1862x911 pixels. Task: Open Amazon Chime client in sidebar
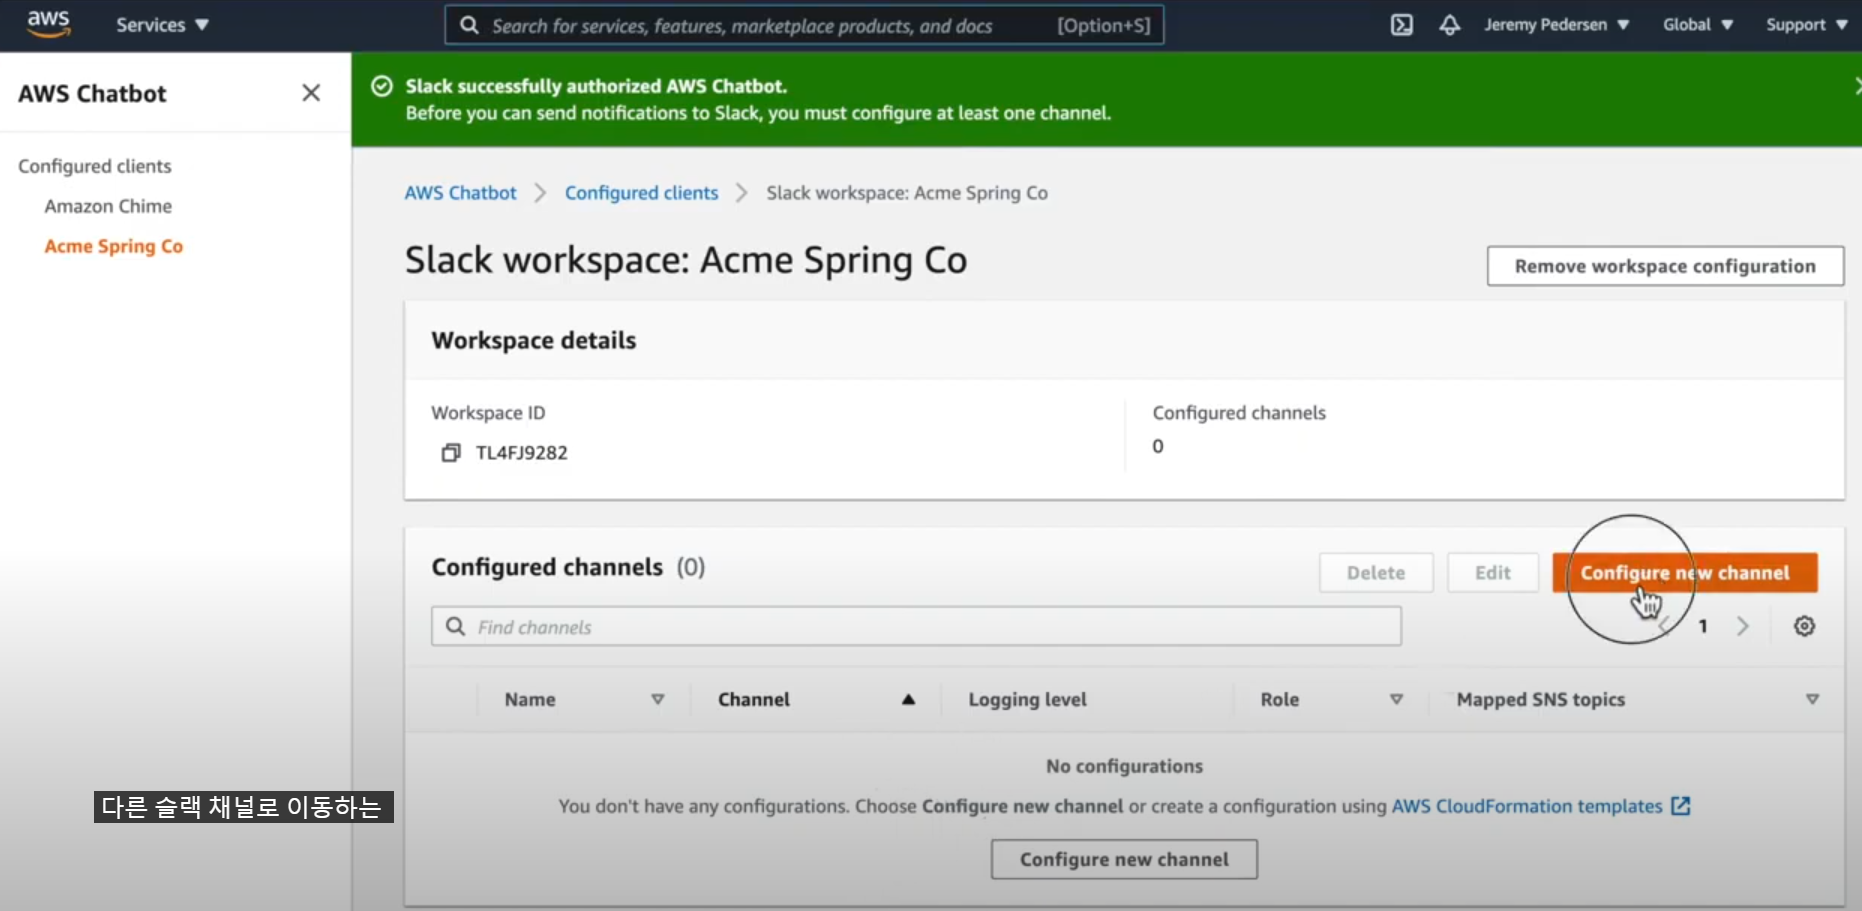pos(108,206)
